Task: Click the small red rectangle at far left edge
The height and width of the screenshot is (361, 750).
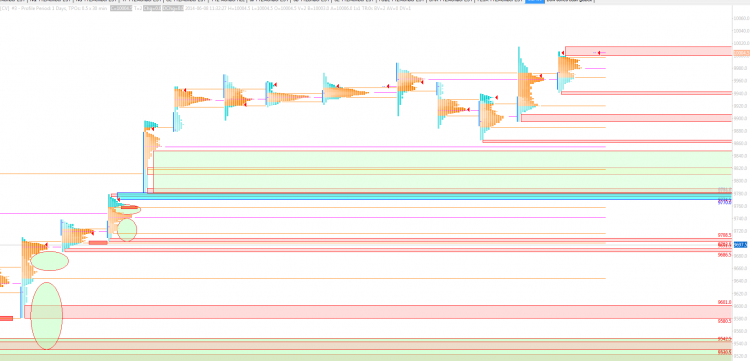Action: pyautogui.click(x=6, y=318)
